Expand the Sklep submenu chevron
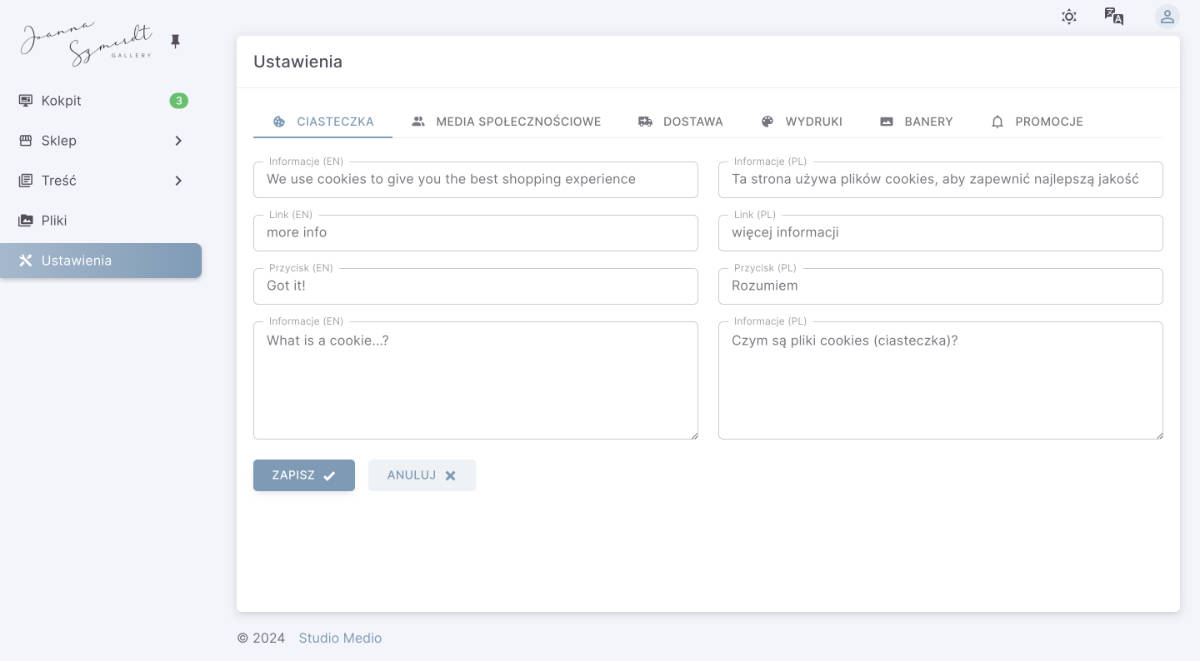Image resolution: width=1200 pixels, height=661 pixels. (179, 141)
